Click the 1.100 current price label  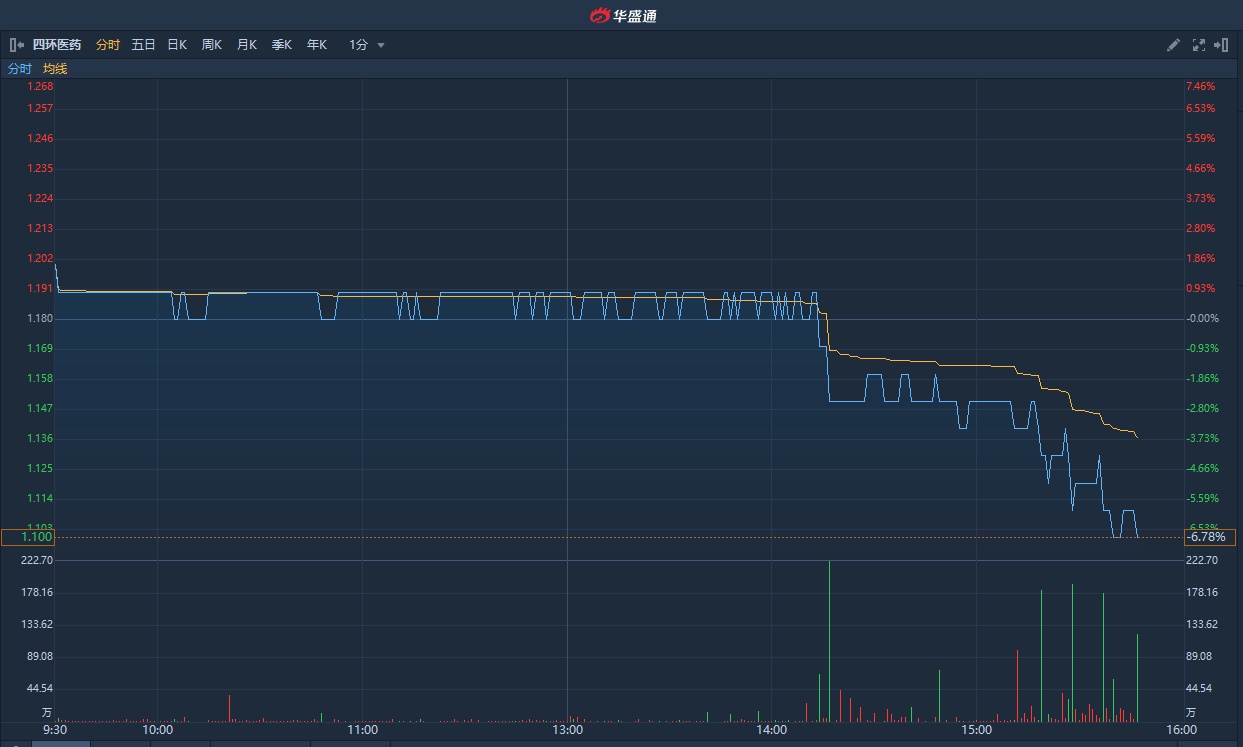coord(28,537)
